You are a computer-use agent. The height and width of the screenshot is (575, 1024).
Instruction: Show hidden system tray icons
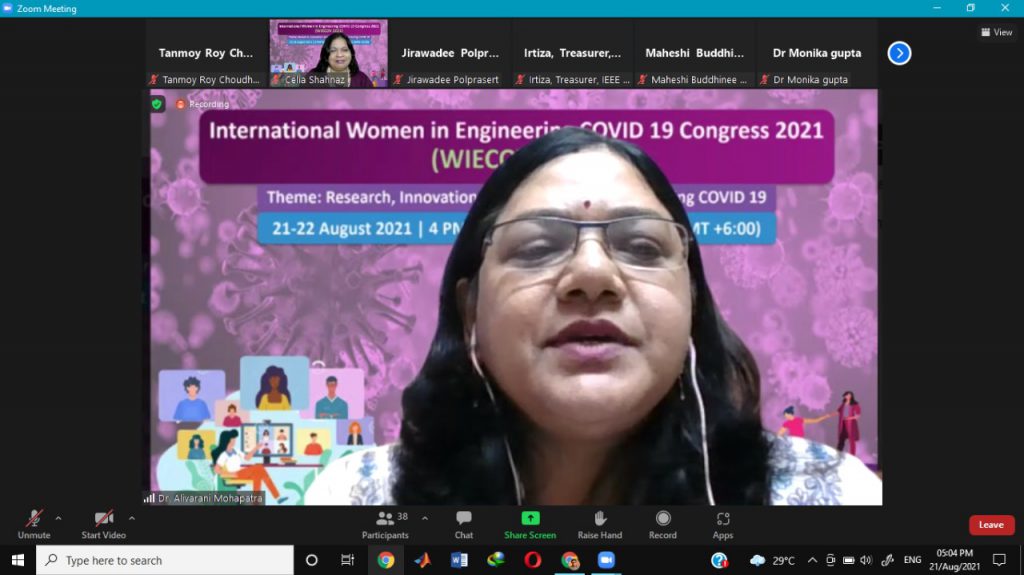(x=812, y=560)
